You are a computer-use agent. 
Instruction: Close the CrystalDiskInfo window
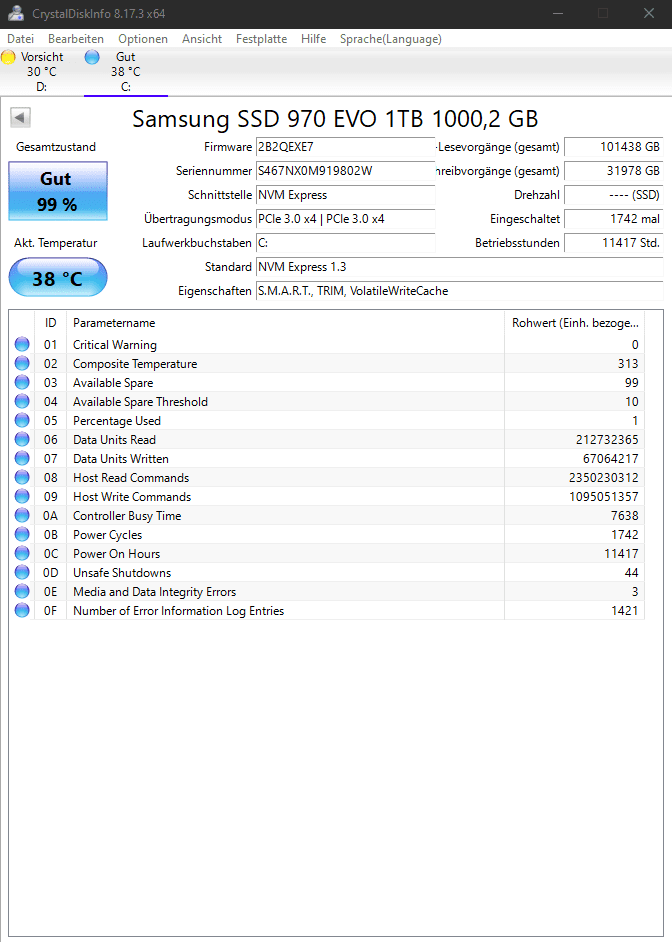tap(649, 13)
